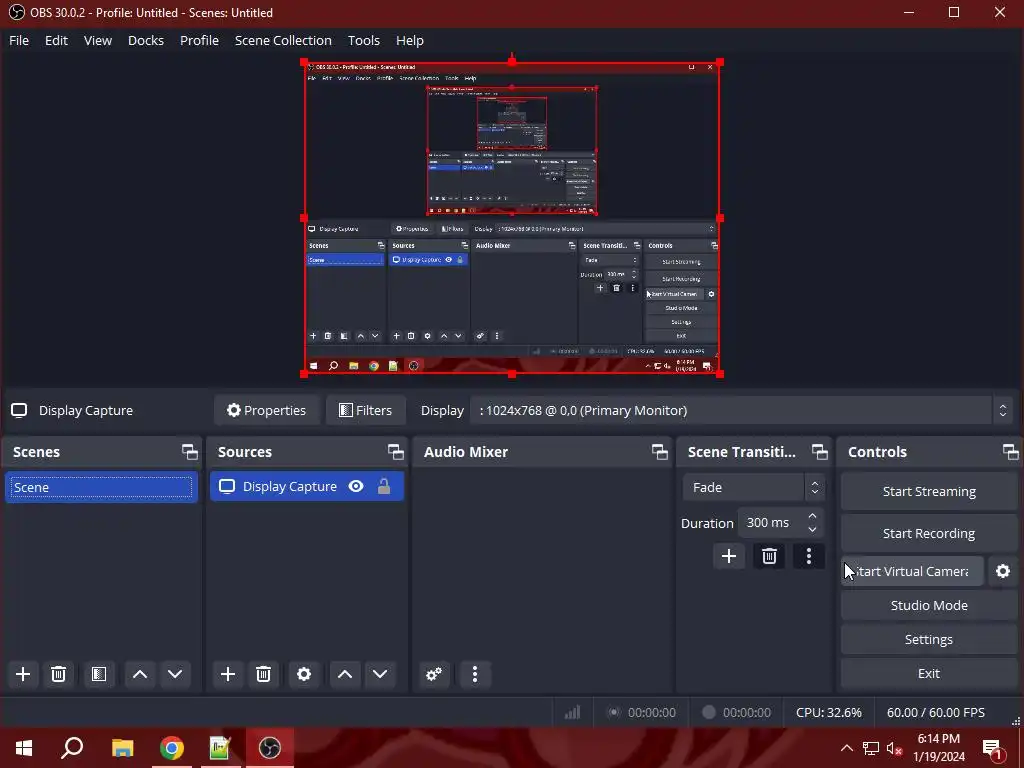This screenshot has height=768, width=1024.
Task: Click Start Streaming button
Action: pyautogui.click(x=929, y=492)
